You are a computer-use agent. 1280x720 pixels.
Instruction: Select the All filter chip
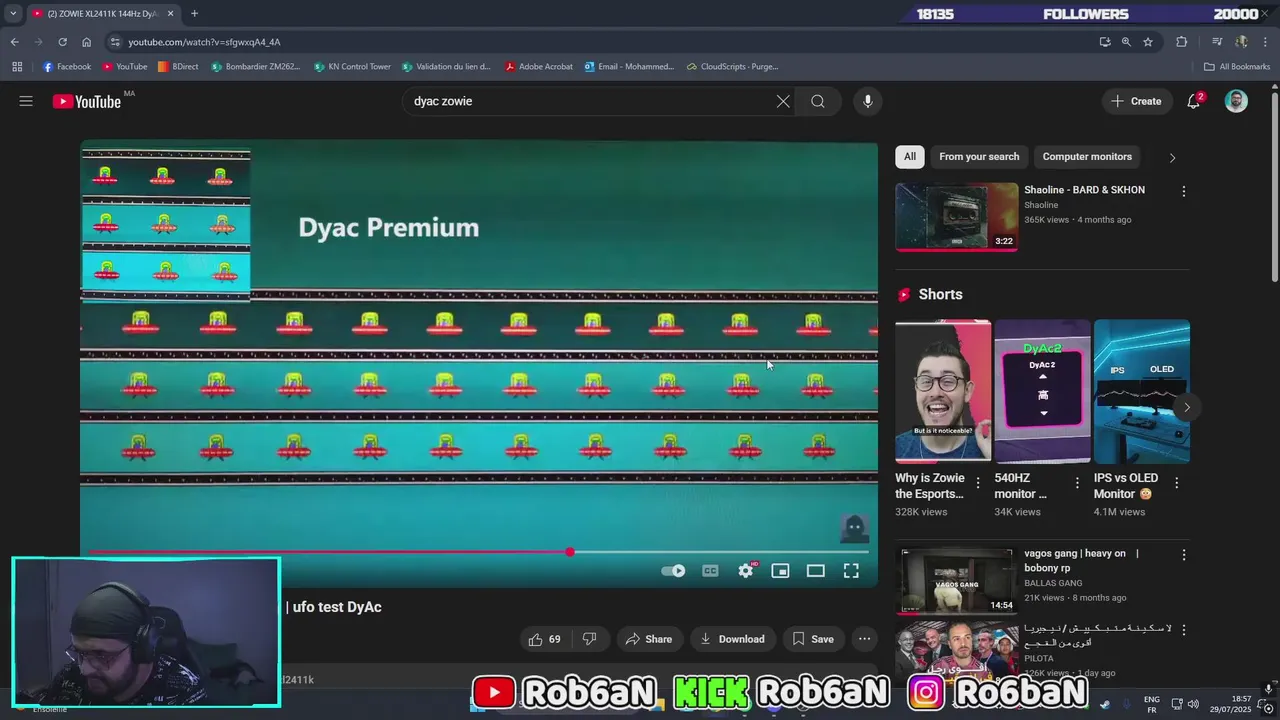click(910, 156)
